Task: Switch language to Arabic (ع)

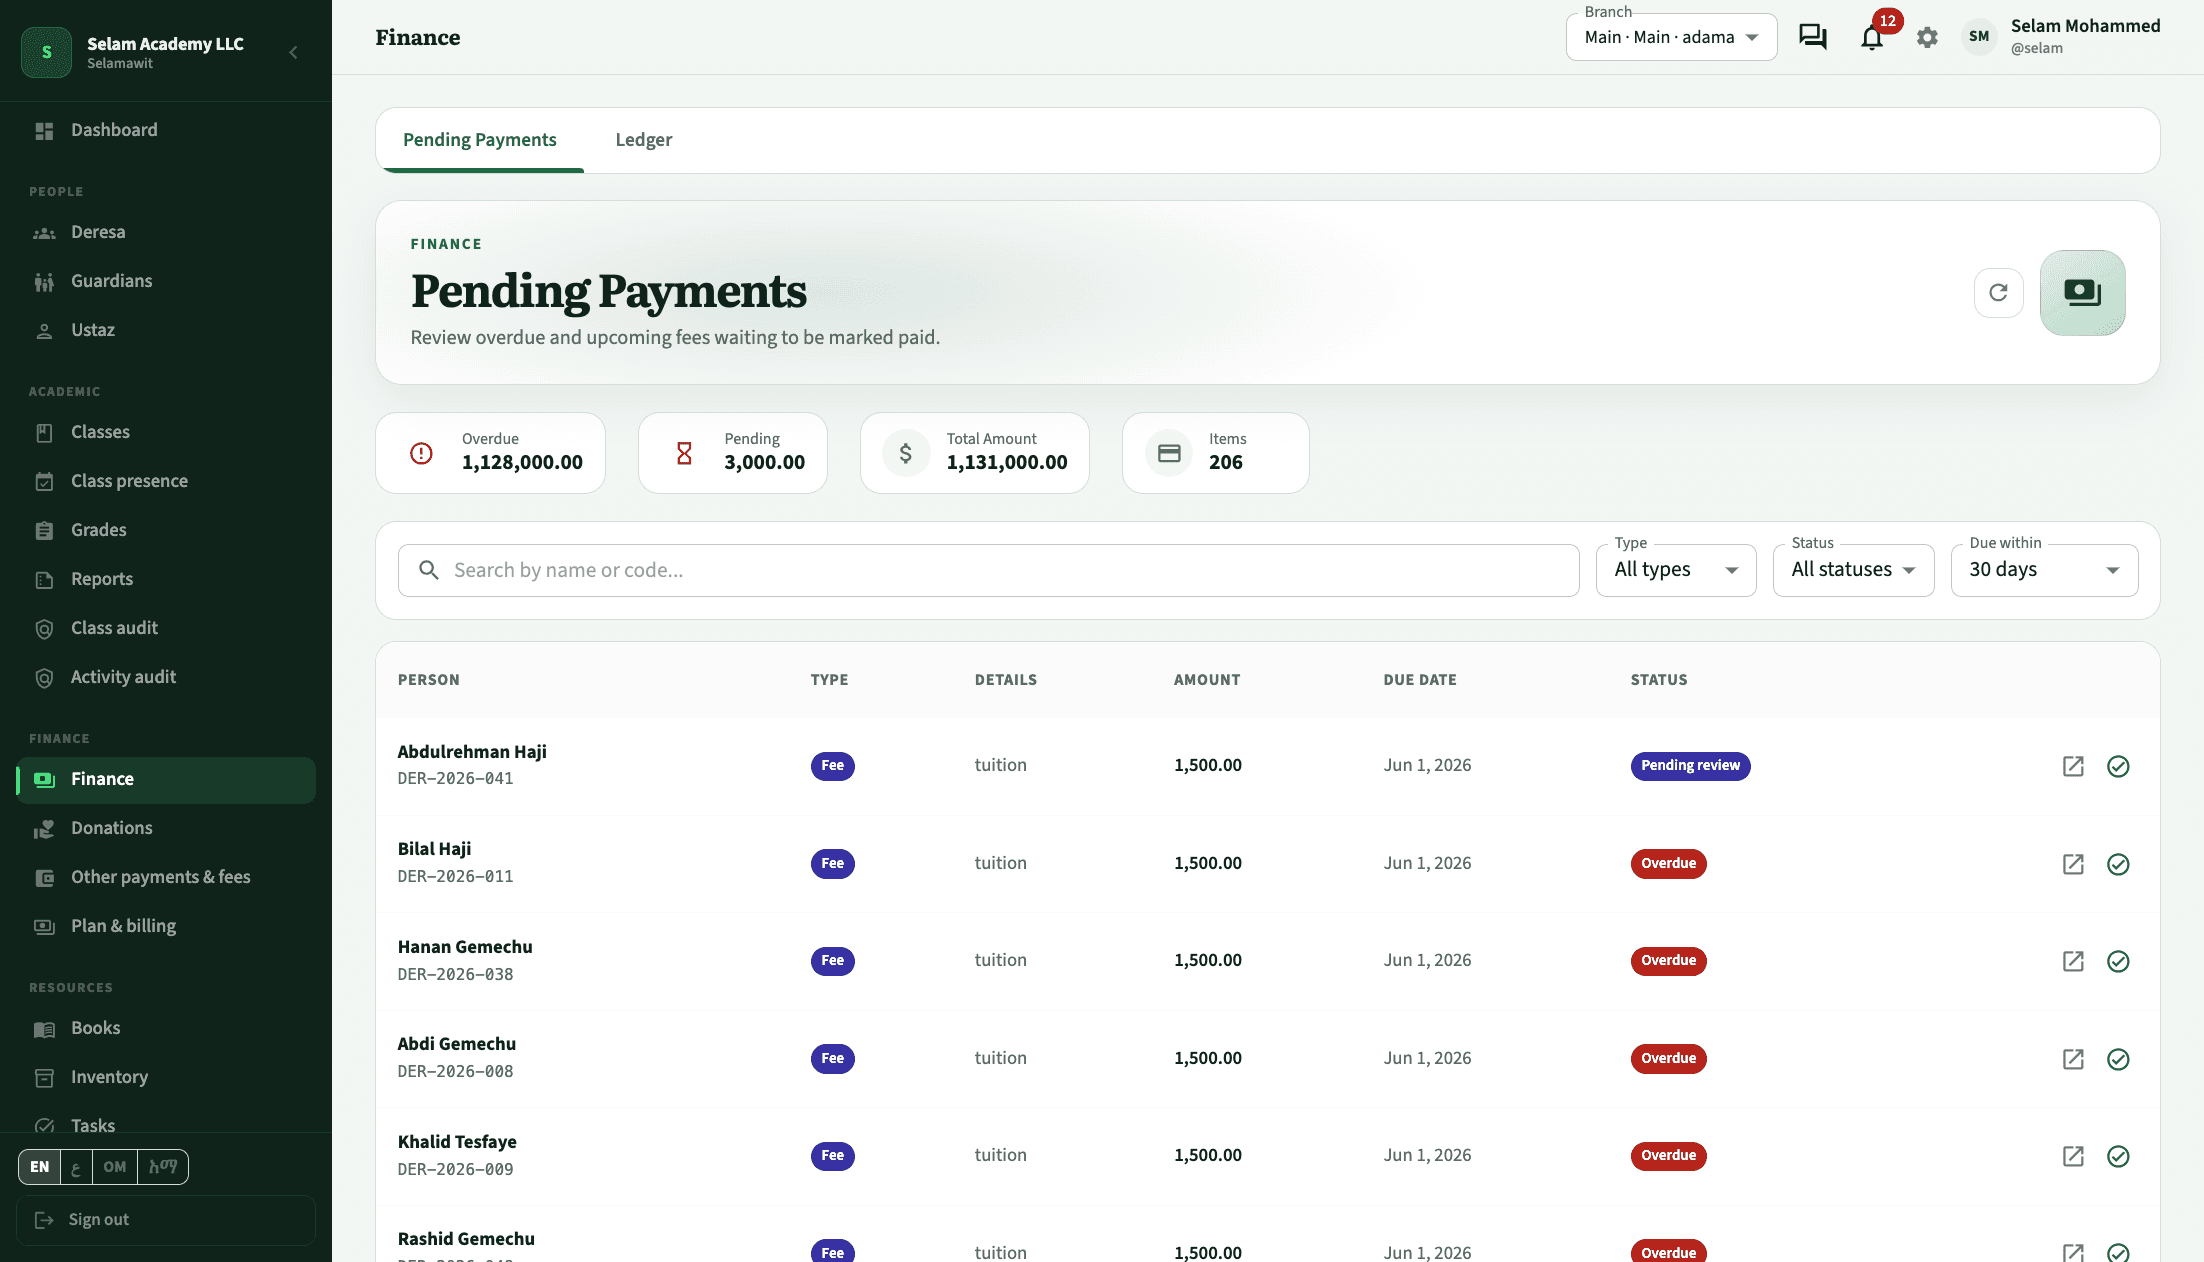Action: click(76, 1167)
